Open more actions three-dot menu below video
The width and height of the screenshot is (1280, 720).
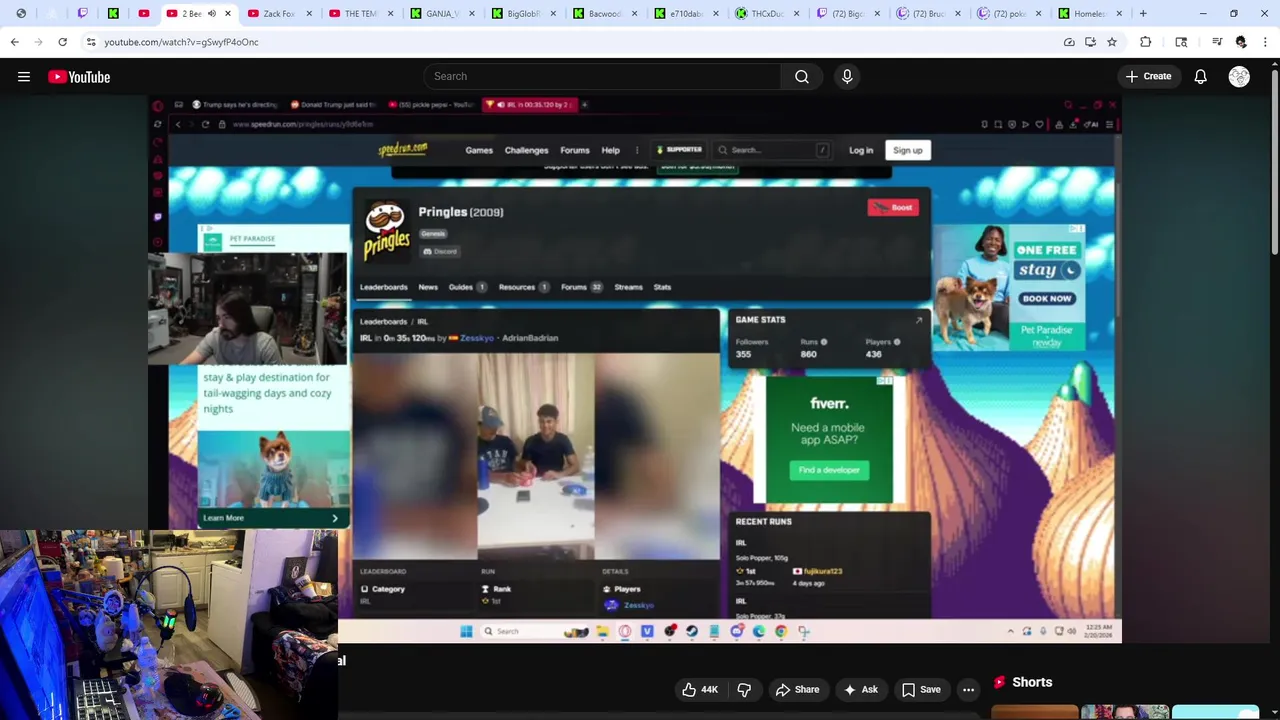(x=968, y=690)
